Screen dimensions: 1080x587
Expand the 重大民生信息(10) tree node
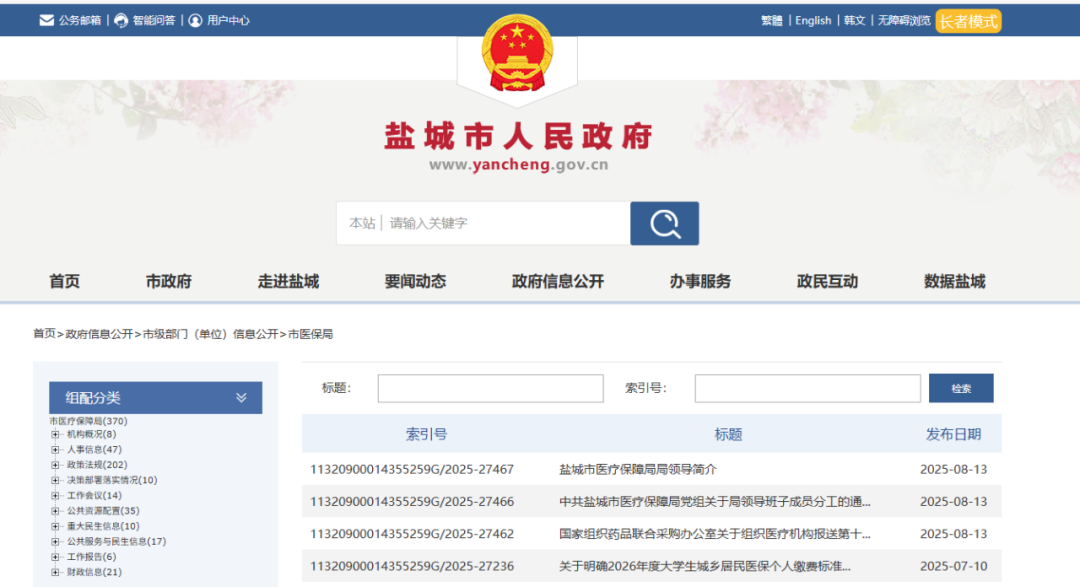[55, 526]
